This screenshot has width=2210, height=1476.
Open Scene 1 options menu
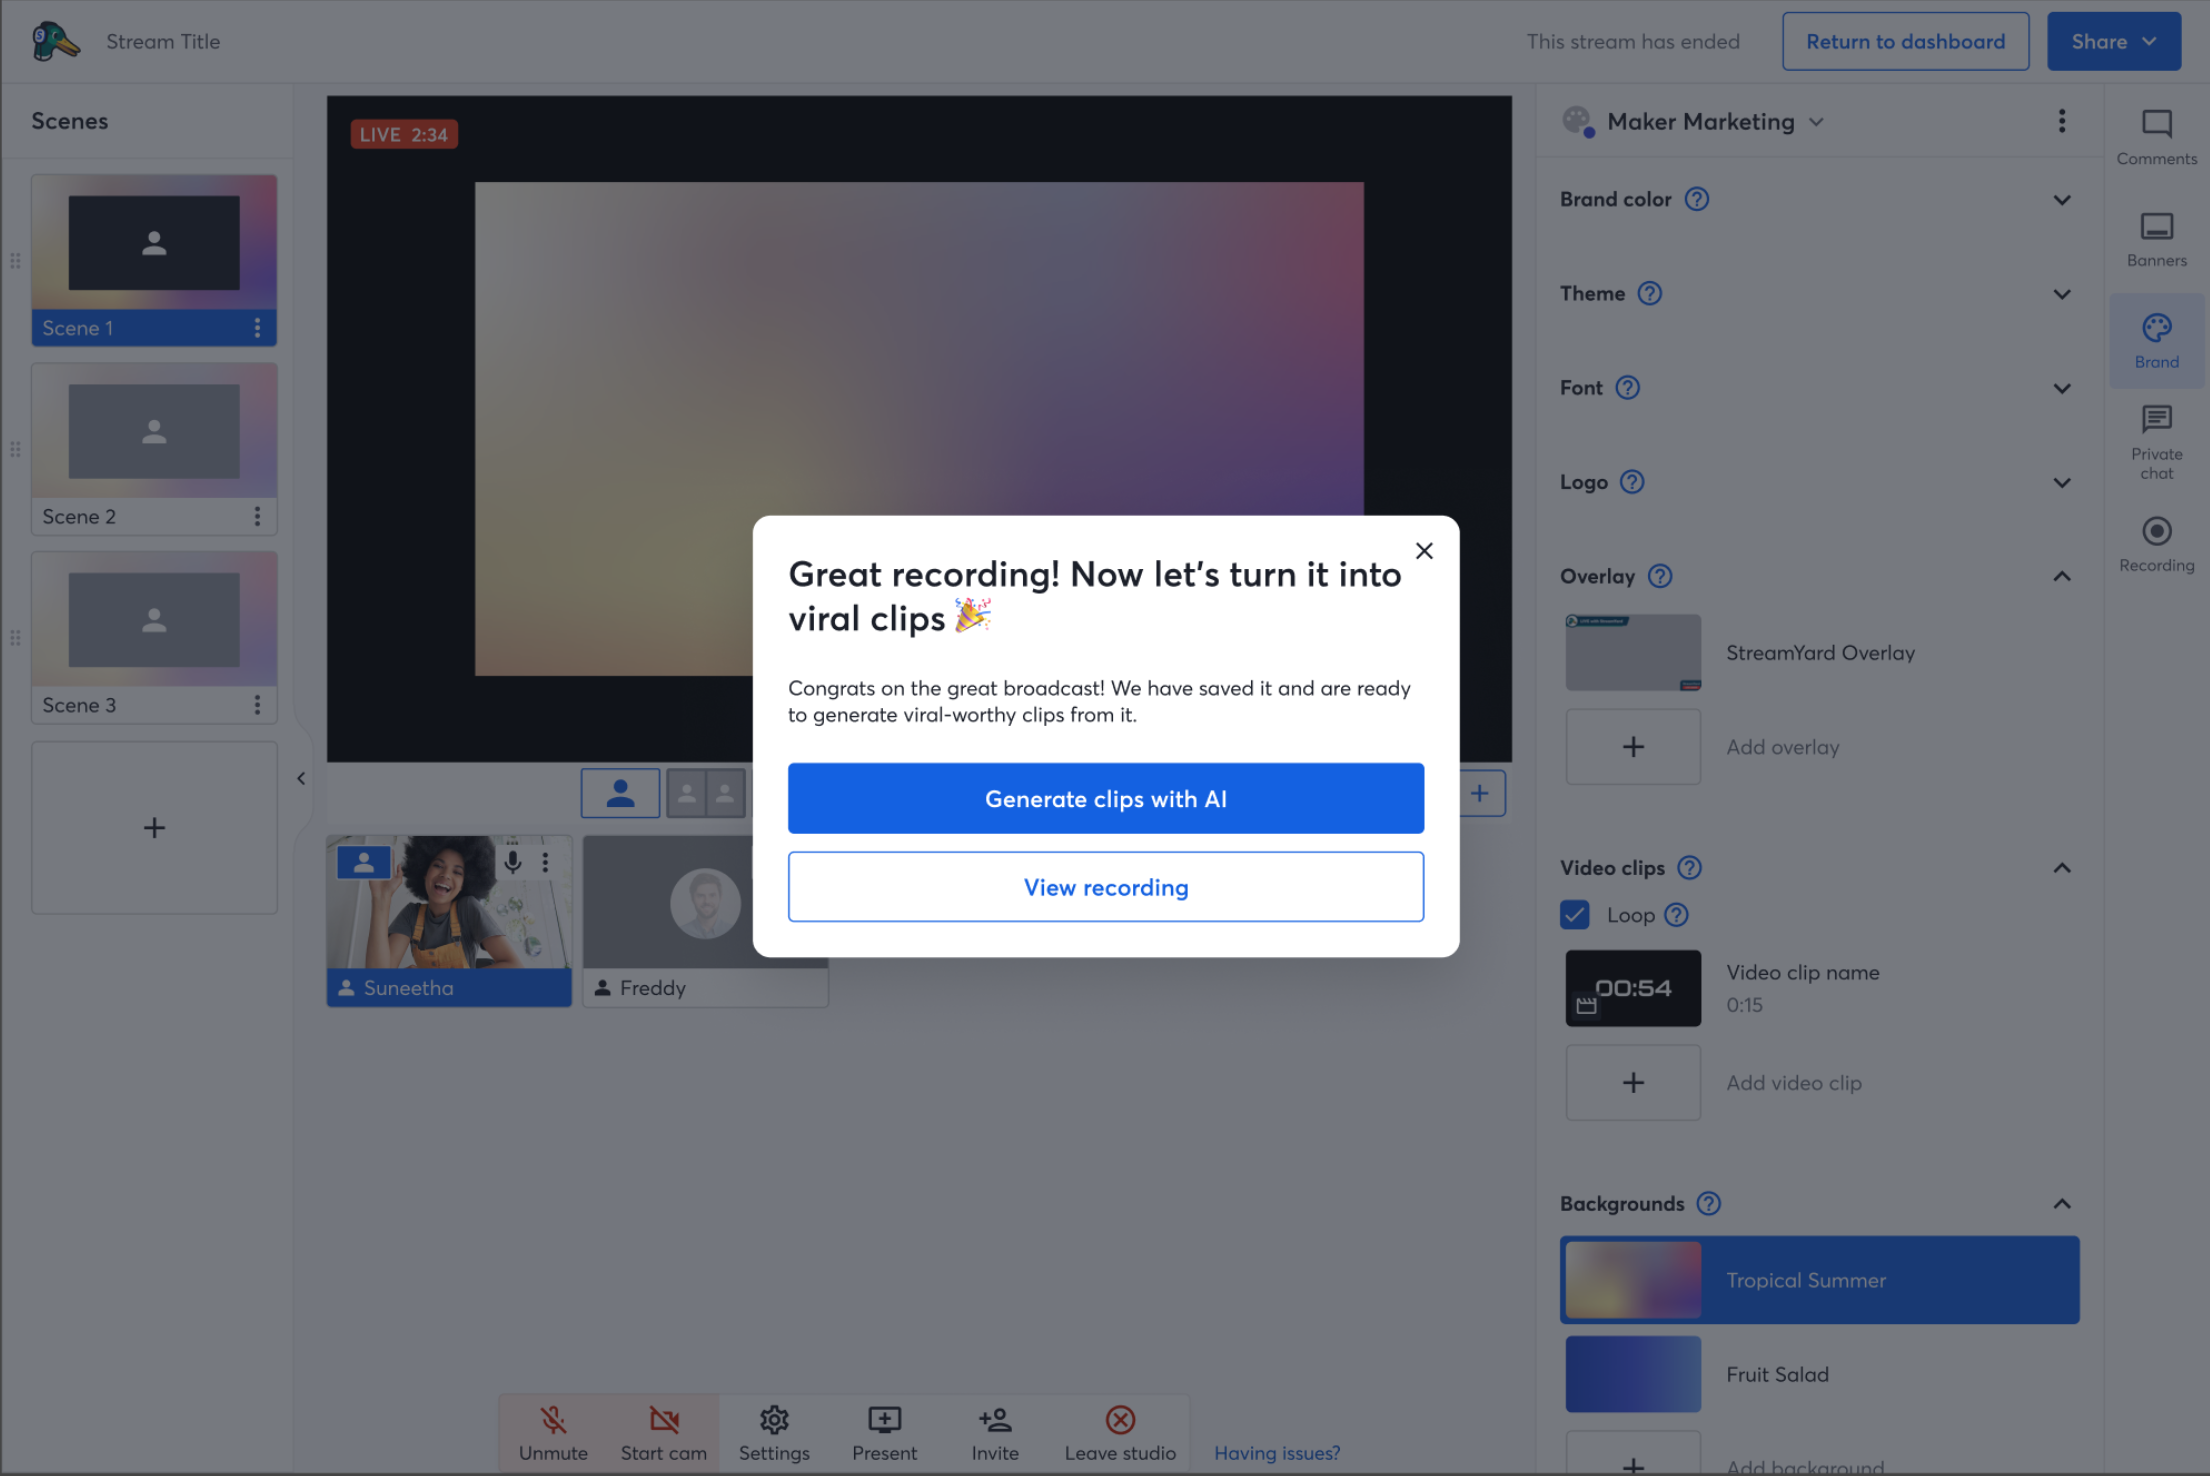[257, 328]
